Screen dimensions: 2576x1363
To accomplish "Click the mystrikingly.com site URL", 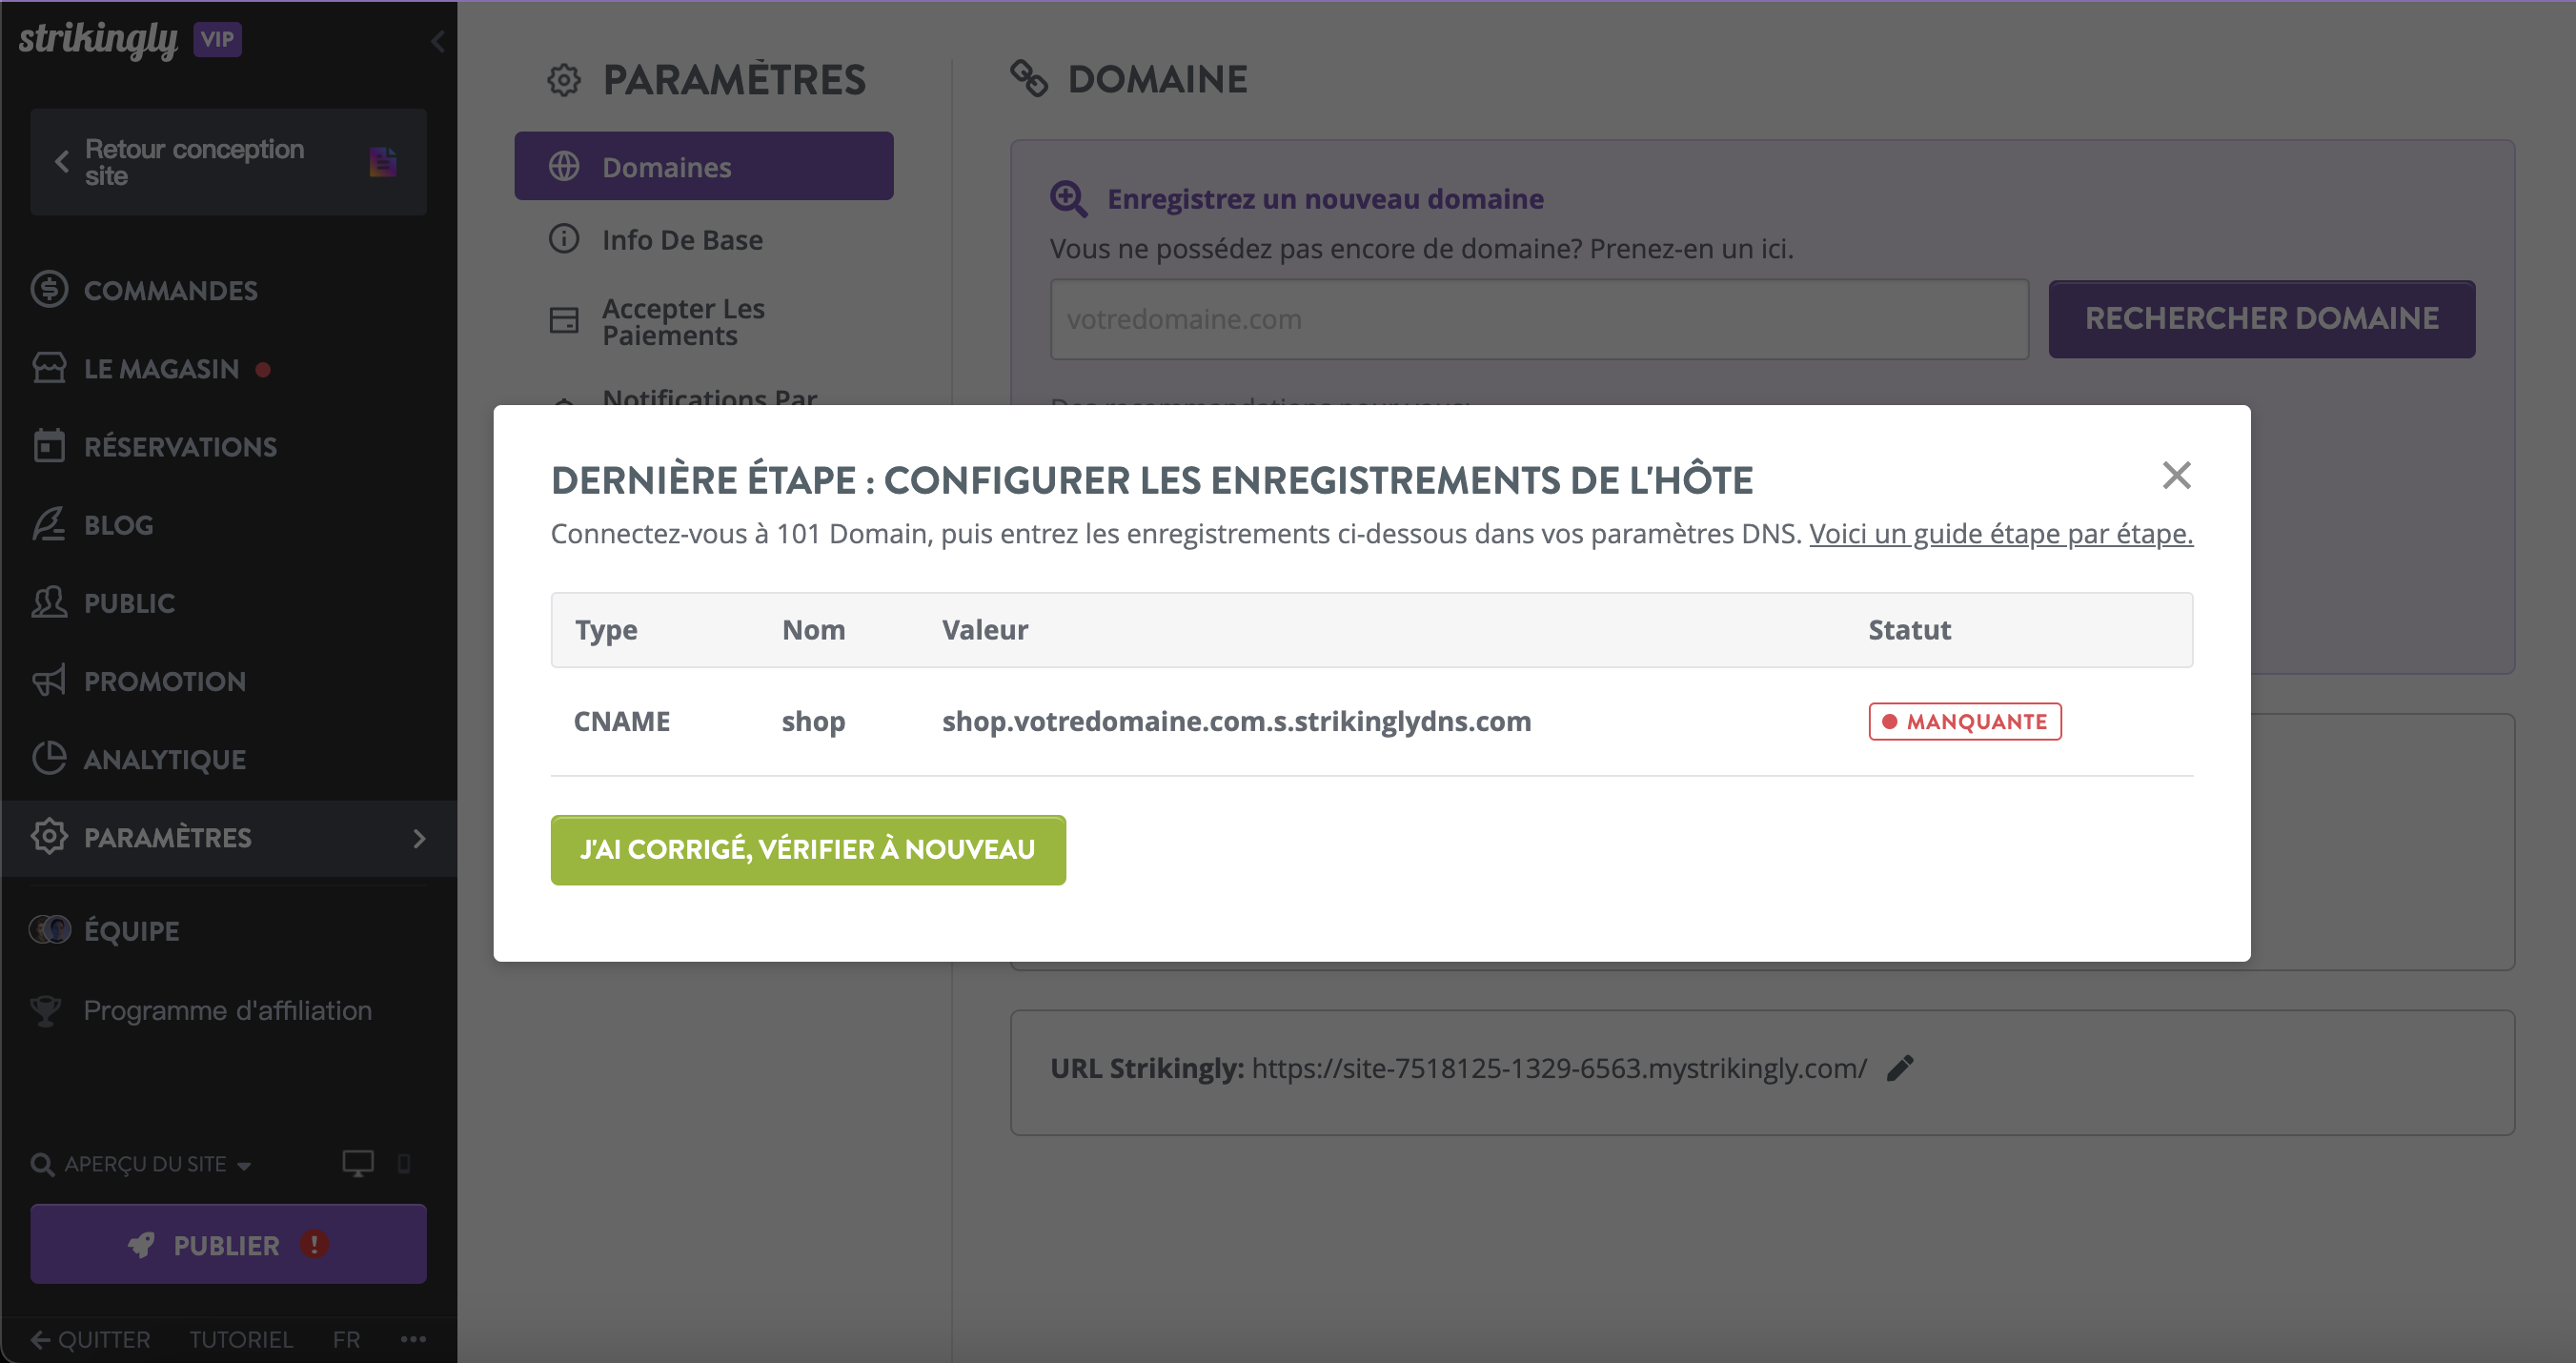I will click(1559, 1068).
